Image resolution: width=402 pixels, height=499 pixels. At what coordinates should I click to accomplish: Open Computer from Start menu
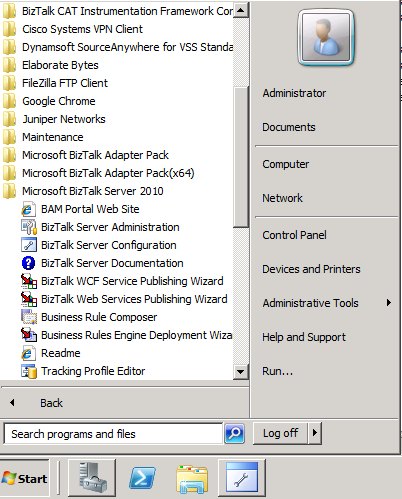coord(285,164)
